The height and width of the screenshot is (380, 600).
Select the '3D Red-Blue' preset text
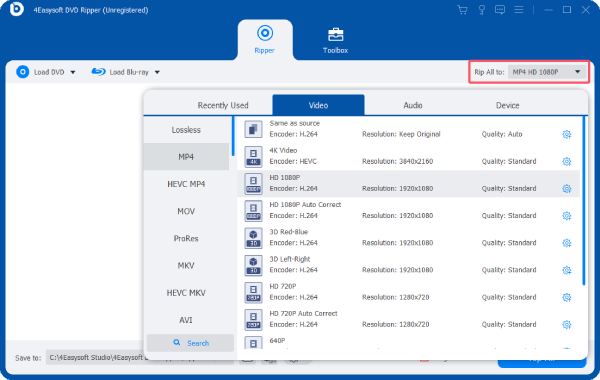(x=289, y=232)
